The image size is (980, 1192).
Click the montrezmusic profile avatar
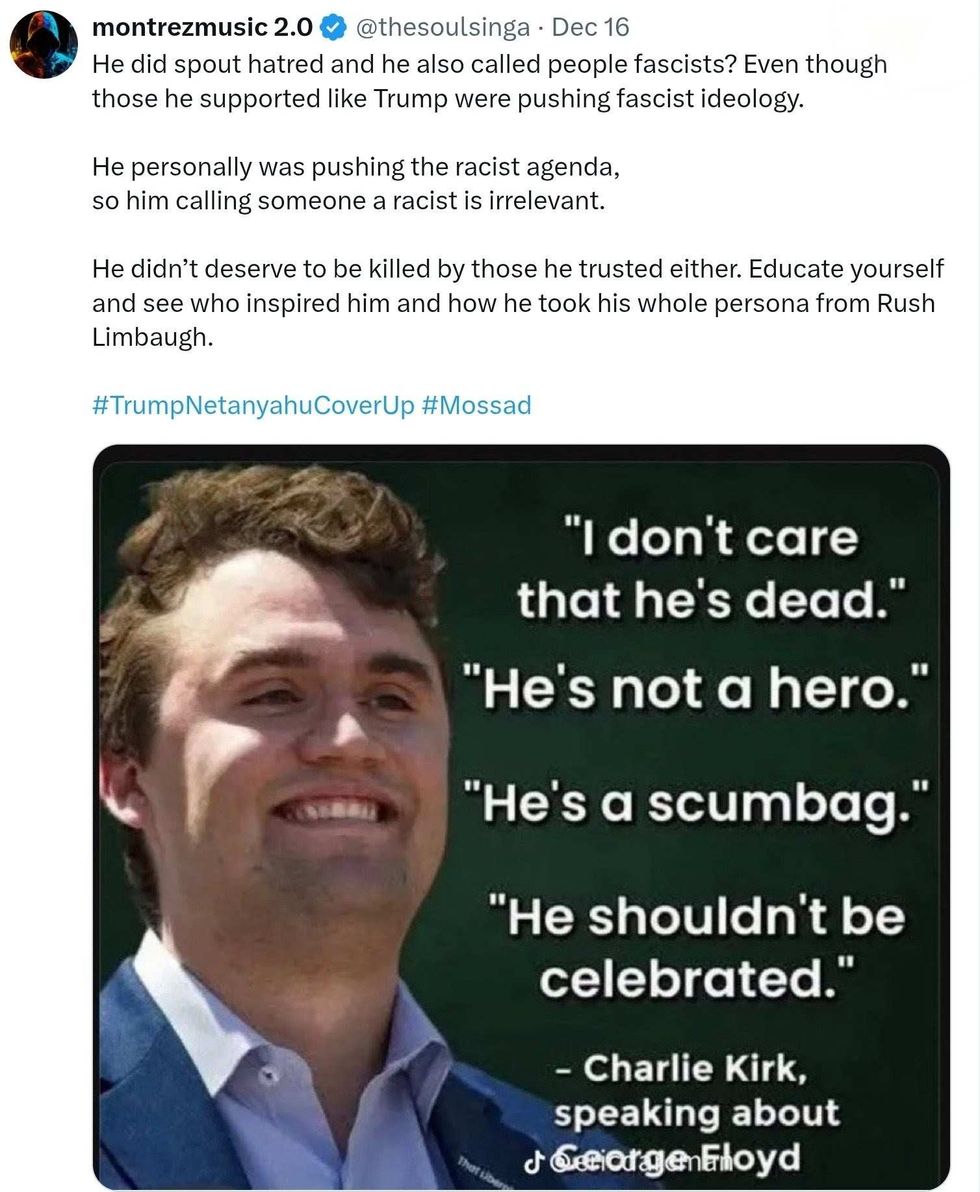click(x=42, y=46)
